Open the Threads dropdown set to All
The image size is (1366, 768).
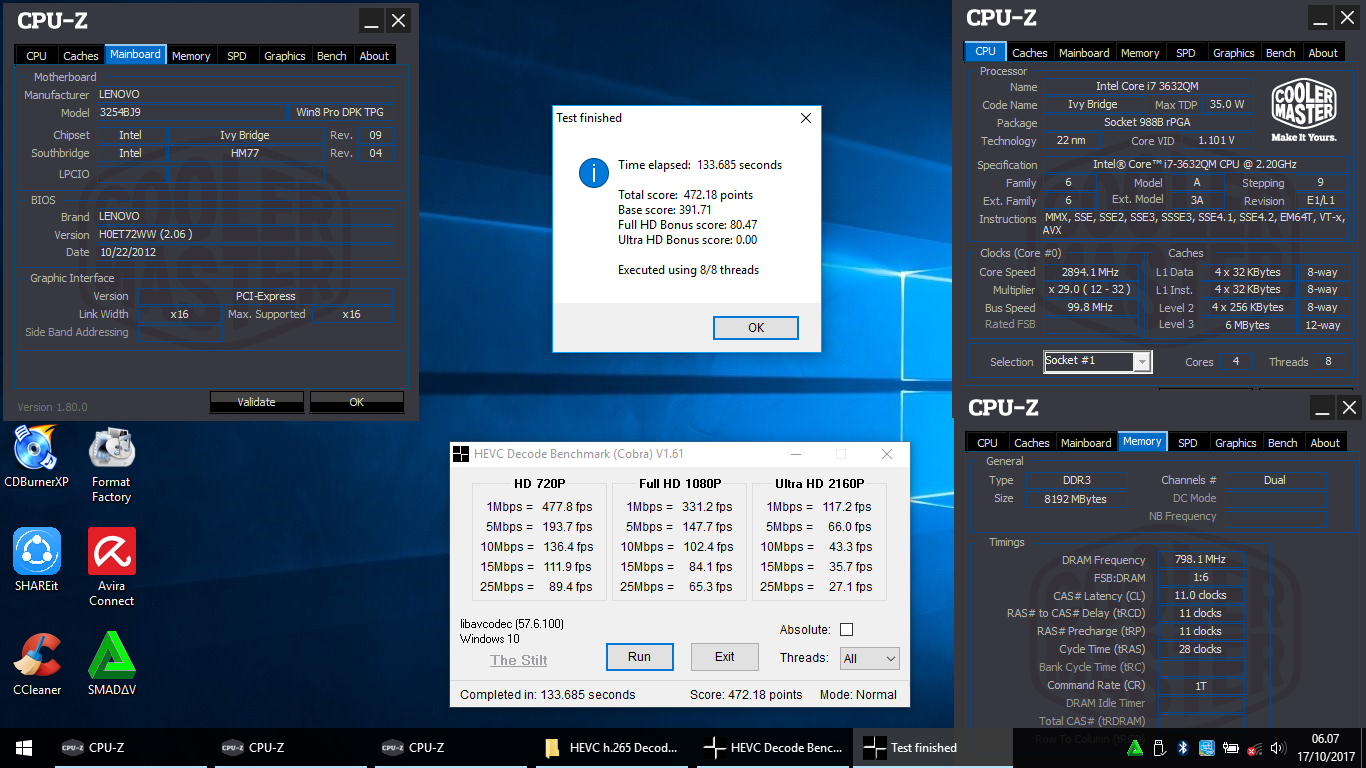(869, 658)
